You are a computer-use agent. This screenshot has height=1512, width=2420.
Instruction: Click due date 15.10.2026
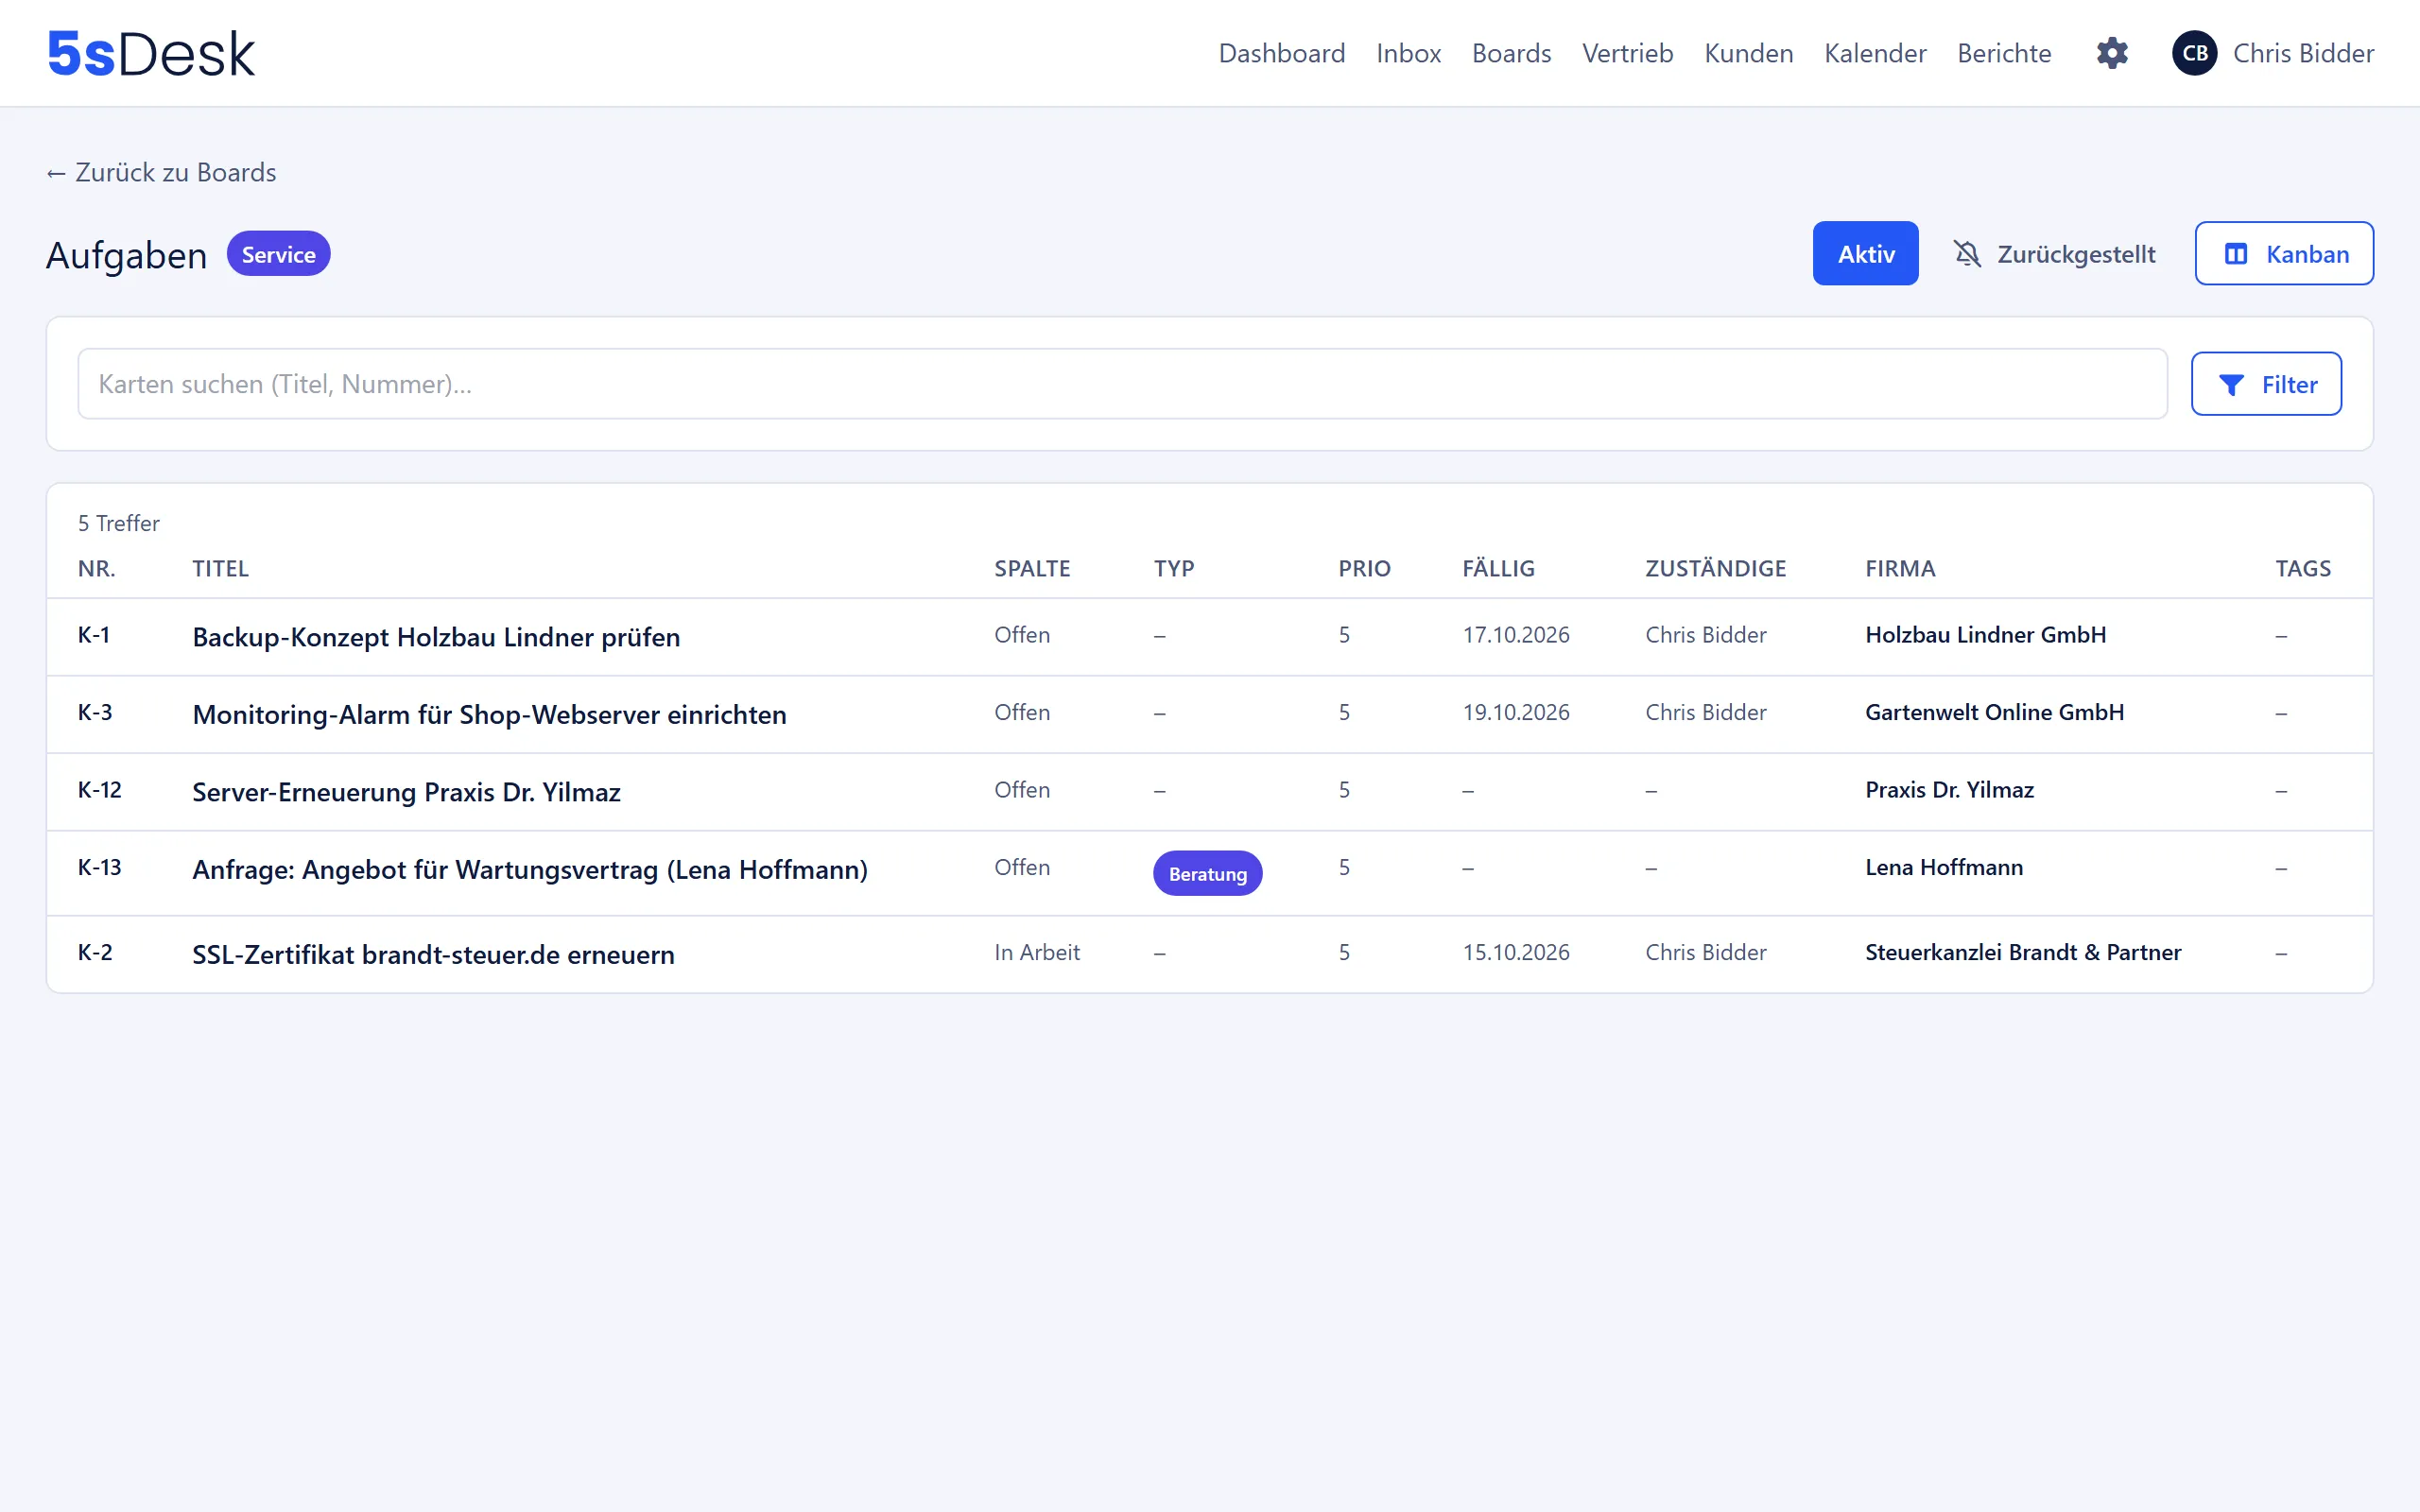pyautogui.click(x=1515, y=952)
